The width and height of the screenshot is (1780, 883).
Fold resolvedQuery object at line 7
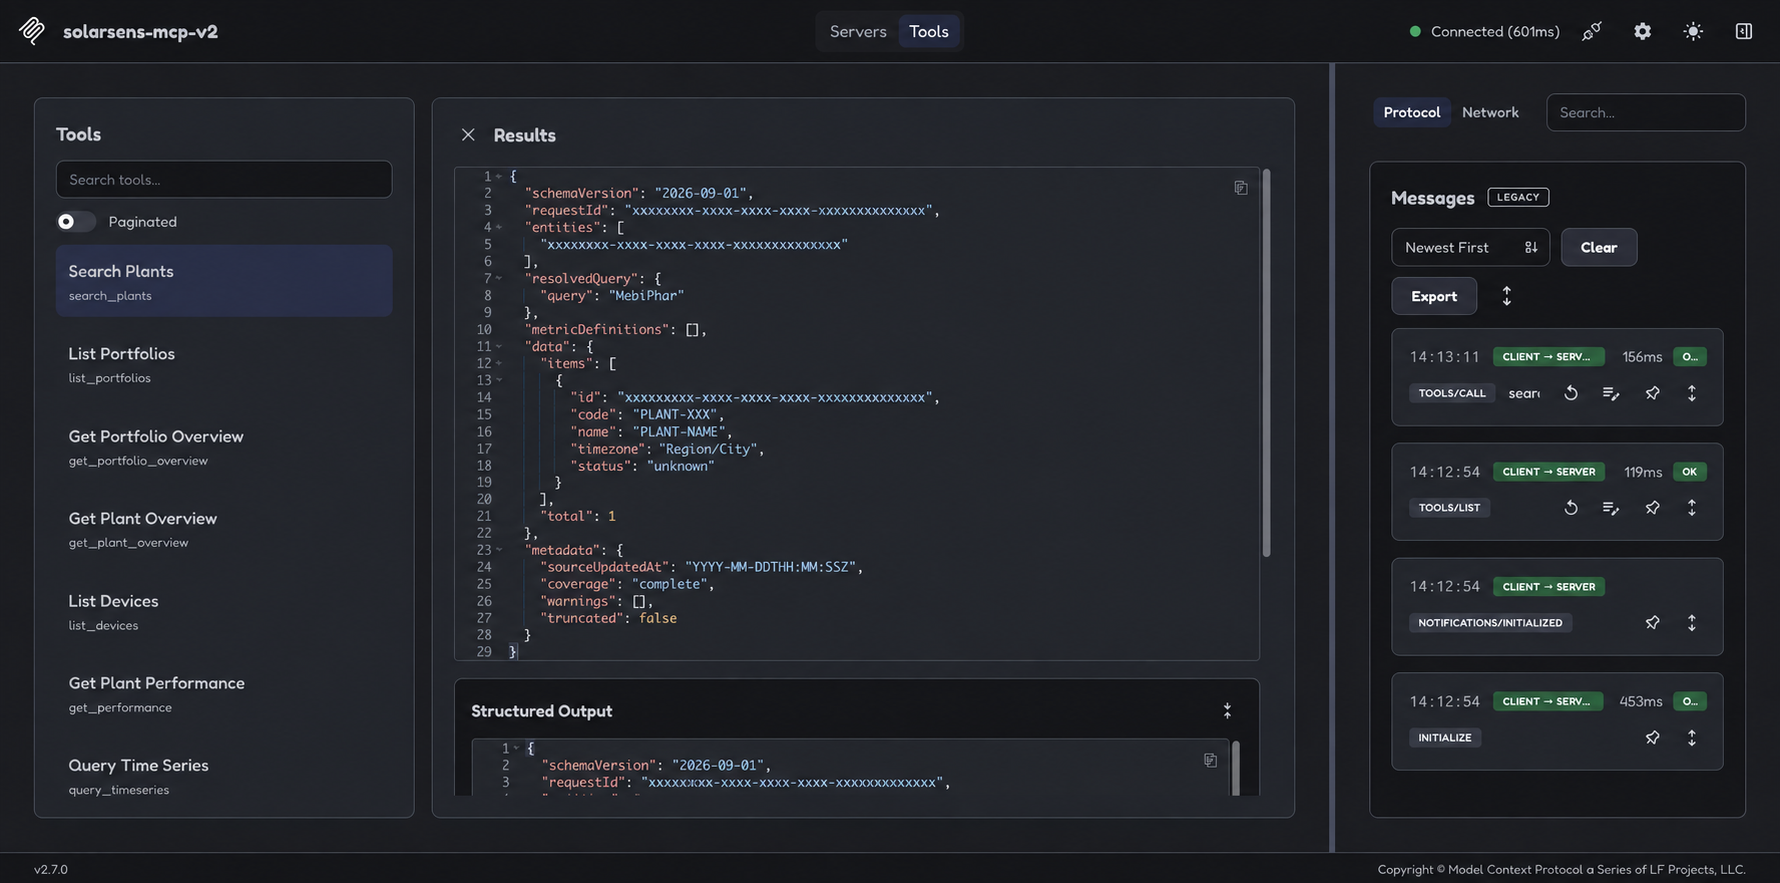(499, 278)
